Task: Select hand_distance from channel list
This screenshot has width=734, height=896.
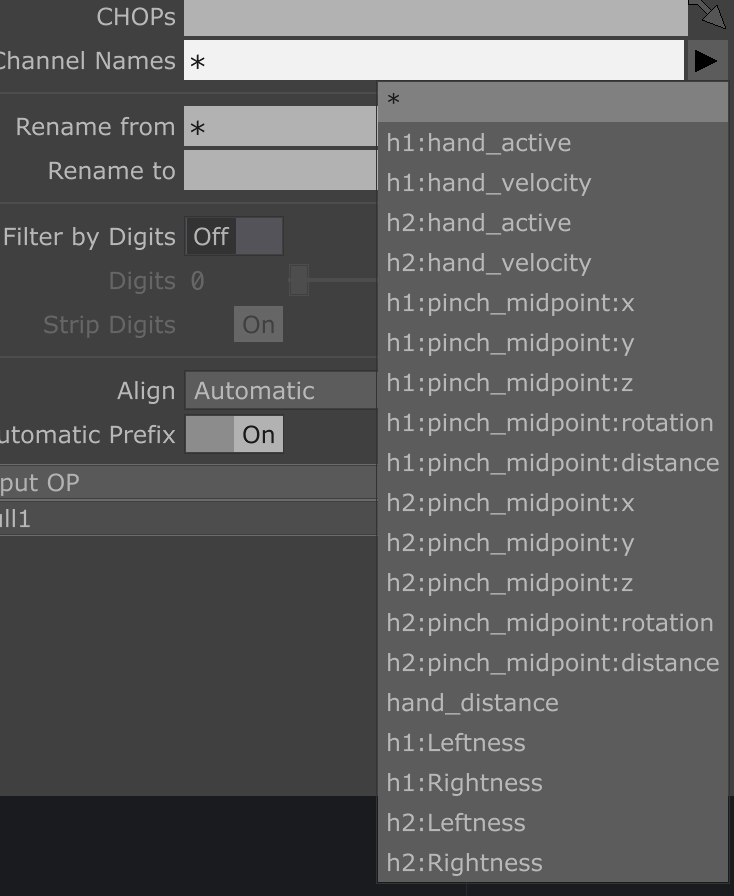Action: (x=472, y=703)
